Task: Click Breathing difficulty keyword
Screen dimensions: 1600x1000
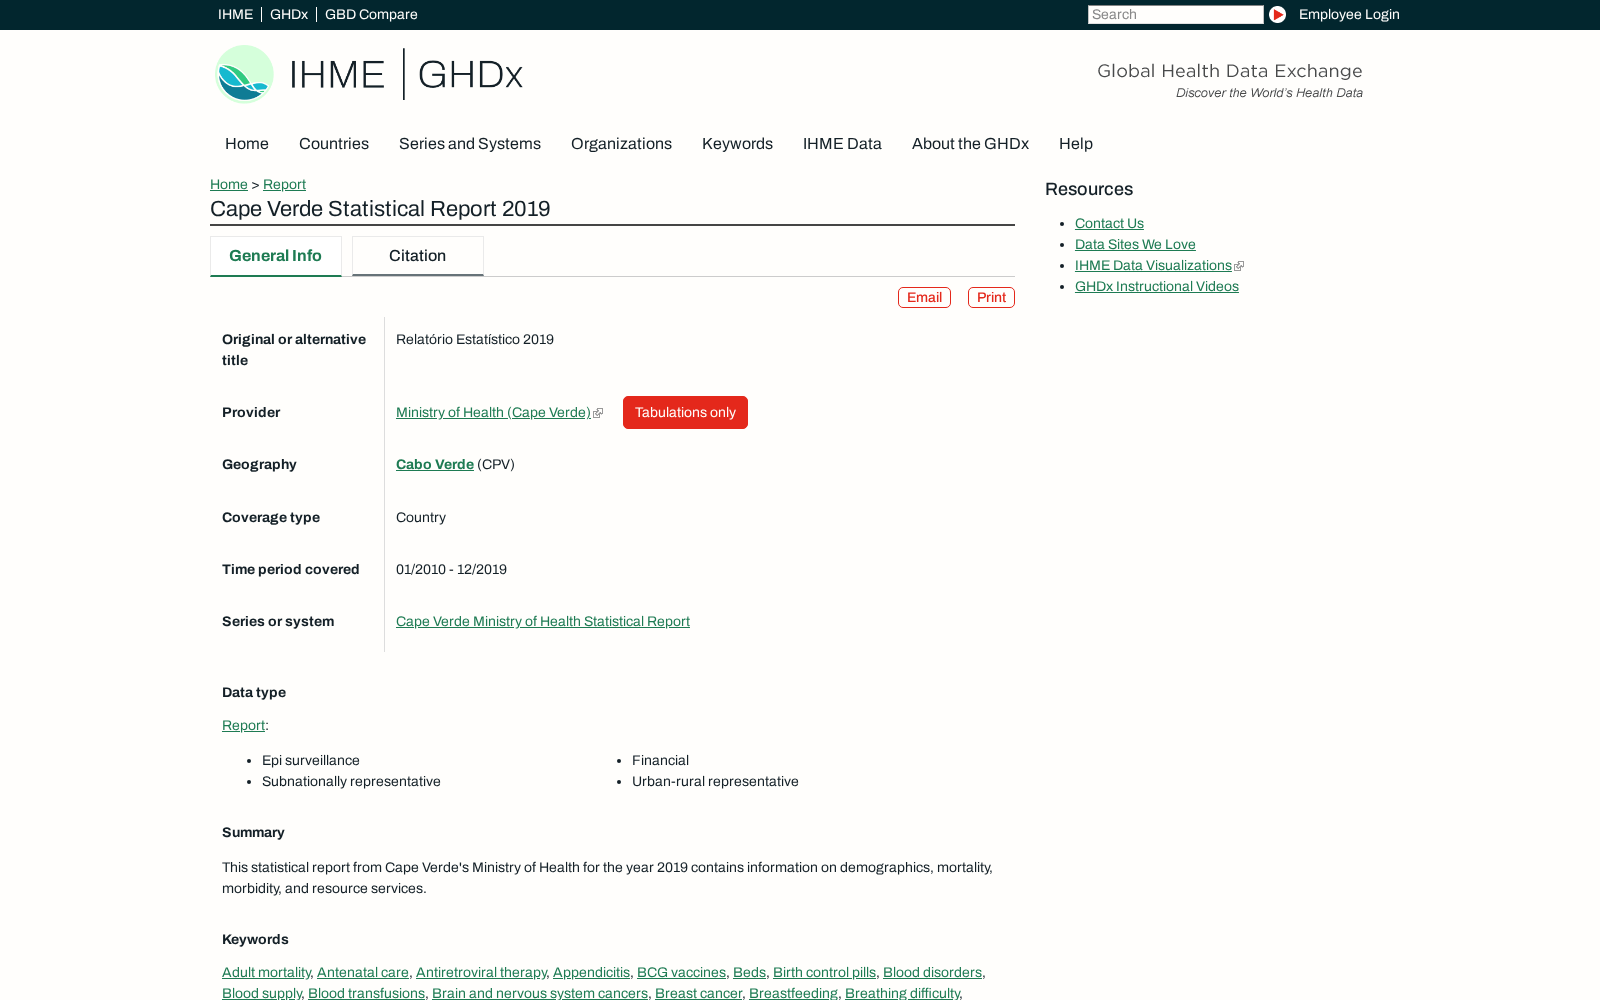Action: [x=902, y=993]
